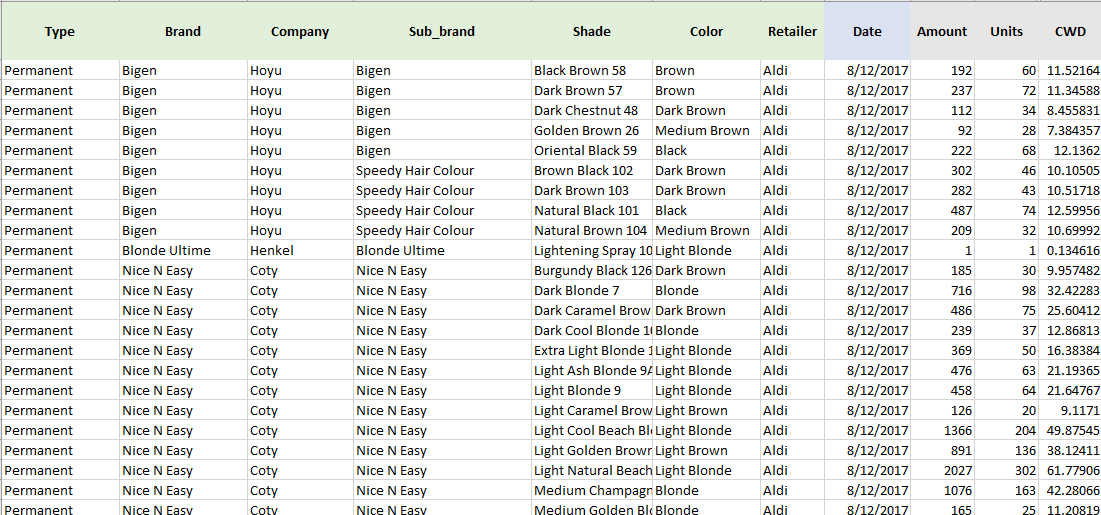
Task: Select the Amount column header
Action: (942, 31)
